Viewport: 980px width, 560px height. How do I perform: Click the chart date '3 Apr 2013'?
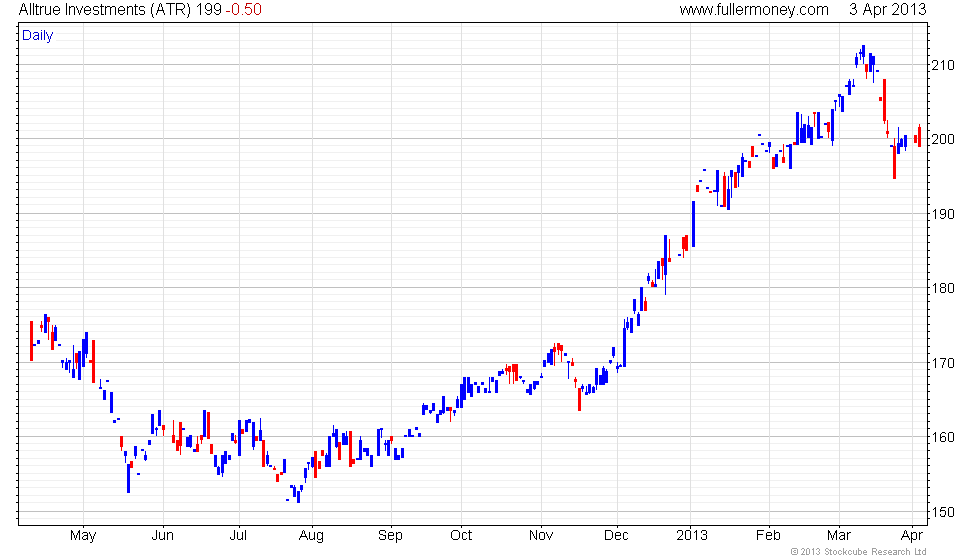pos(888,10)
